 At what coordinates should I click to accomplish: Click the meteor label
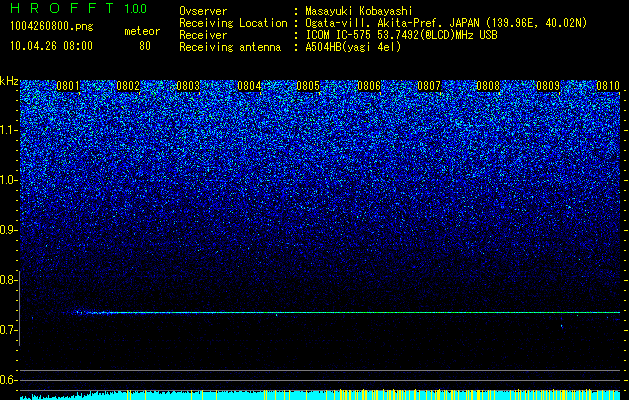pyautogui.click(x=142, y=31)
